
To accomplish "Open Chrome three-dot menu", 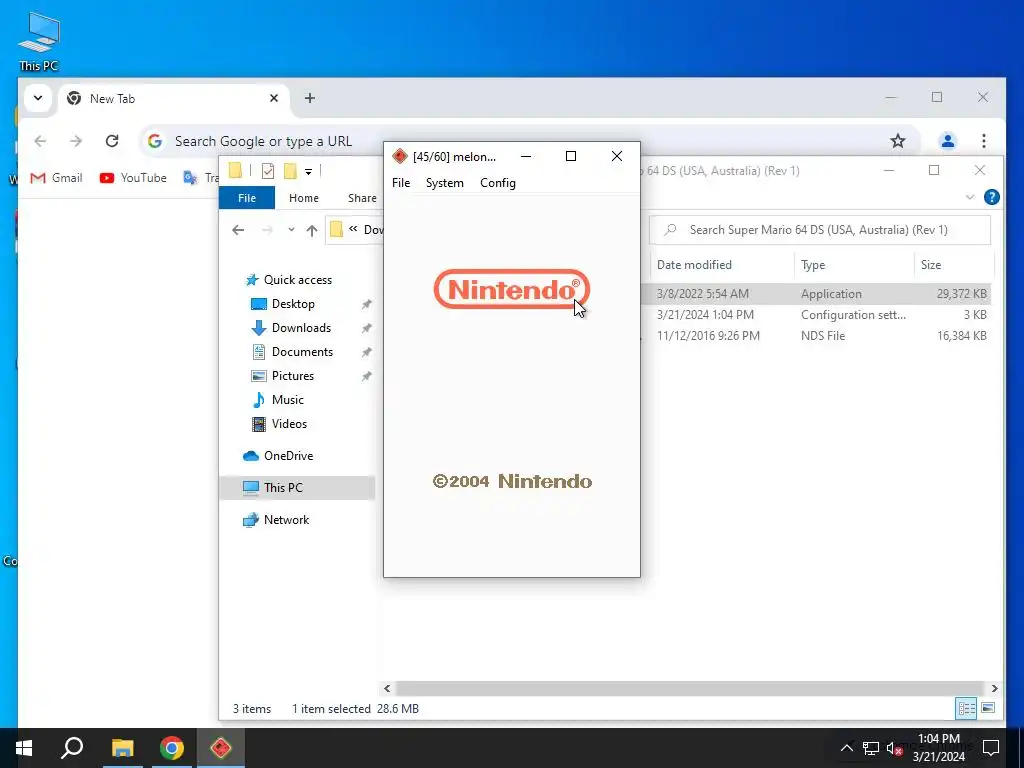I will click(984, 141).
